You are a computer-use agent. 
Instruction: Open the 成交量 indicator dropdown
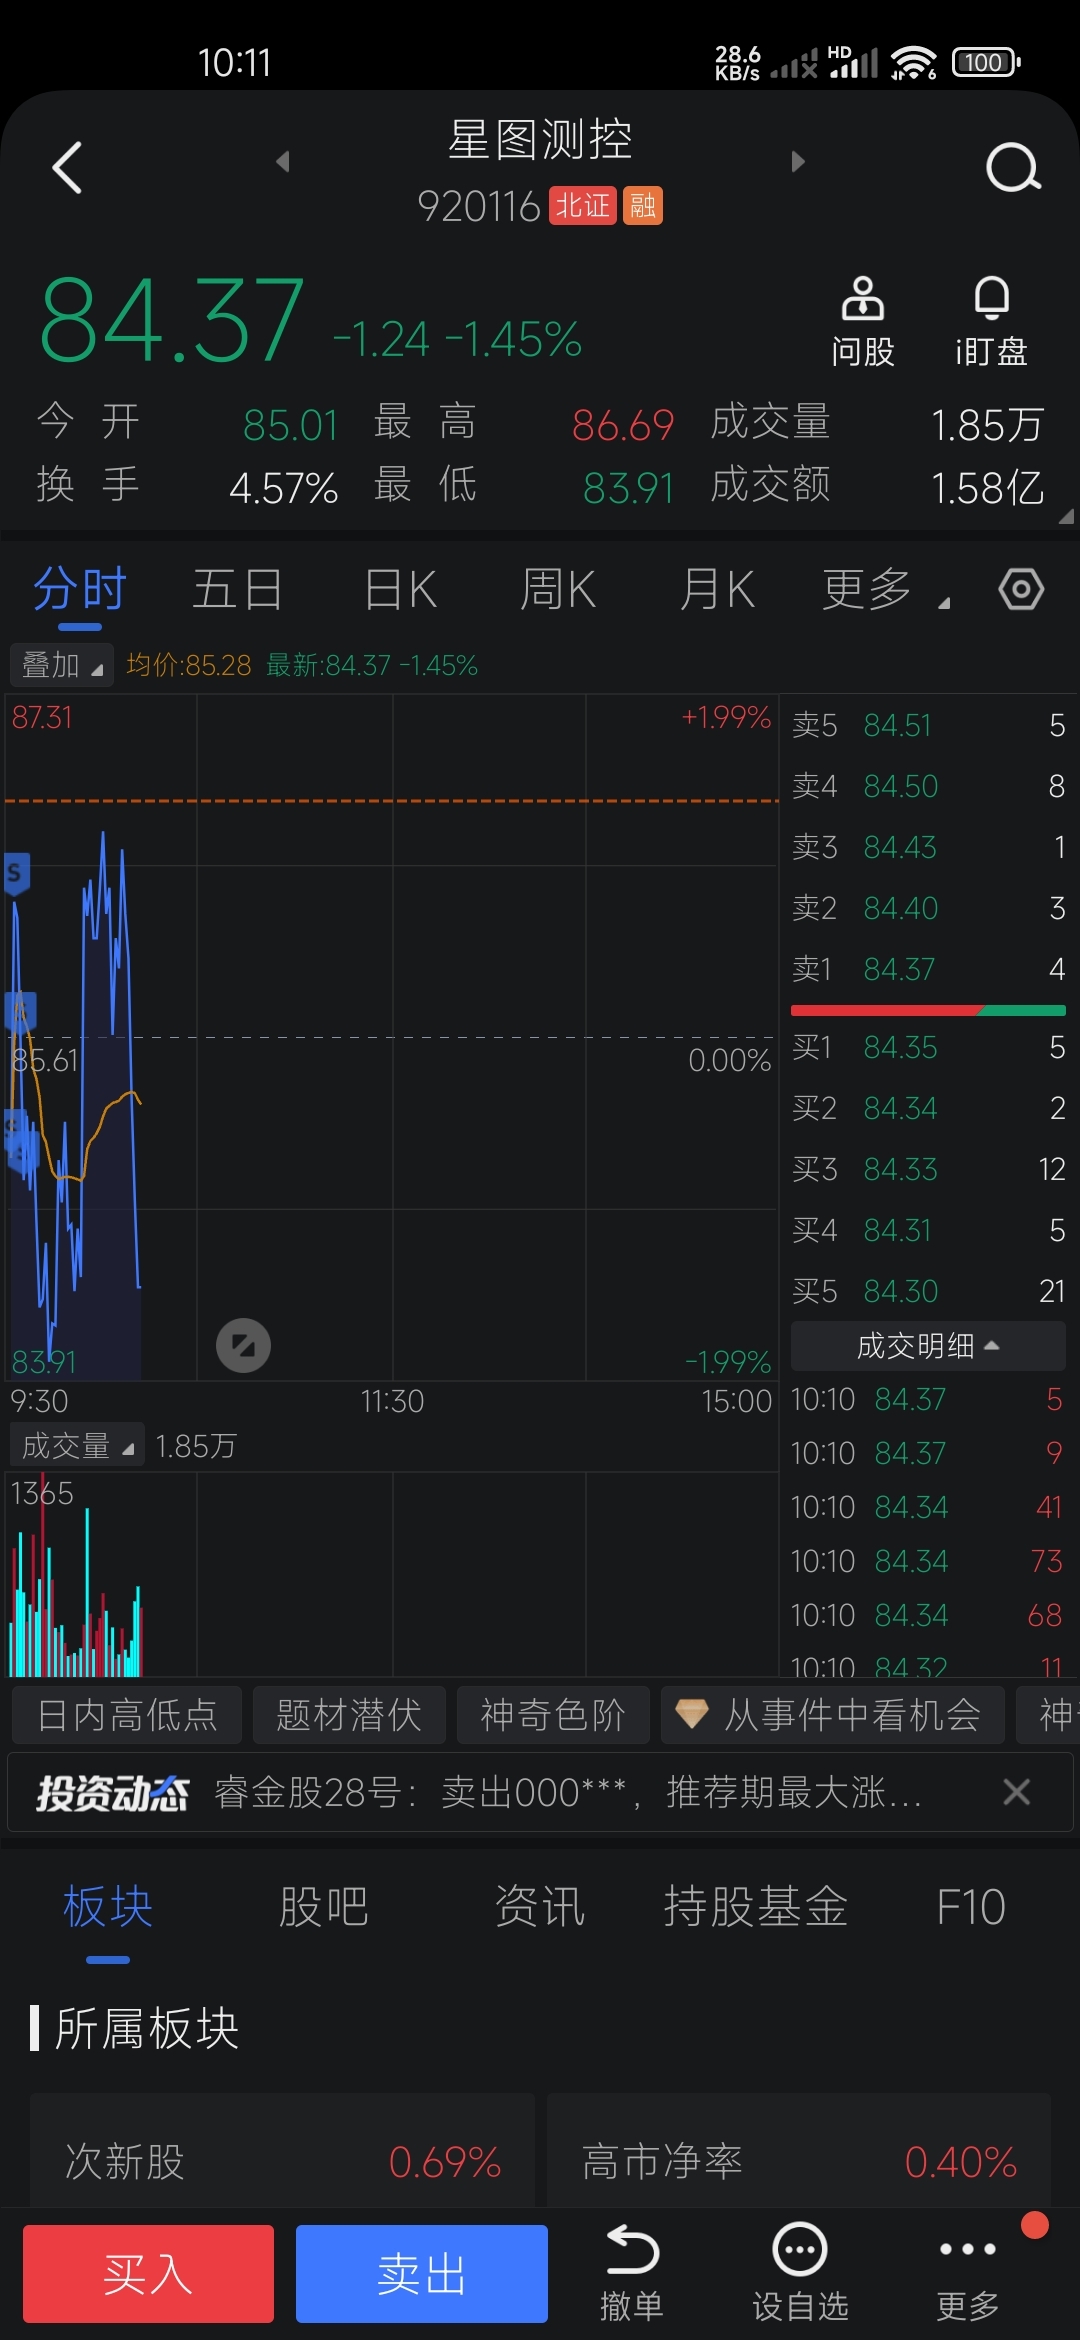click(77, 1446)
